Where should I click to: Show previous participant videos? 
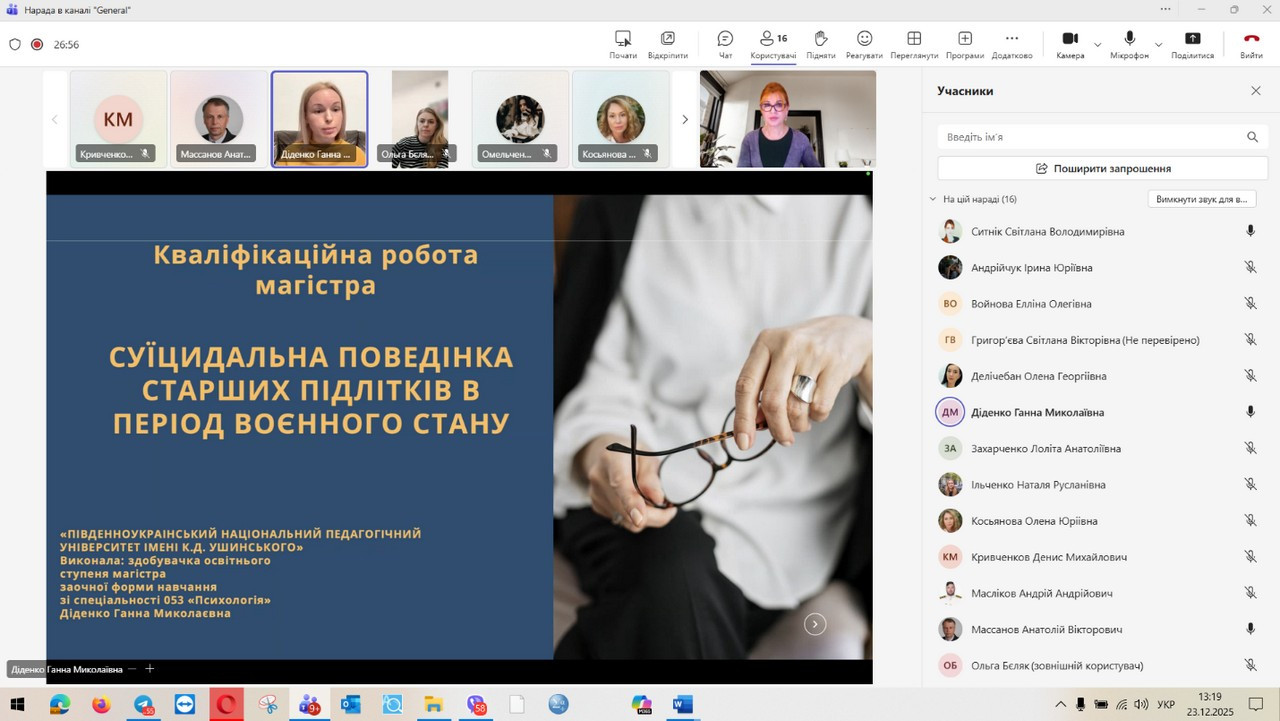coord(55,119)
